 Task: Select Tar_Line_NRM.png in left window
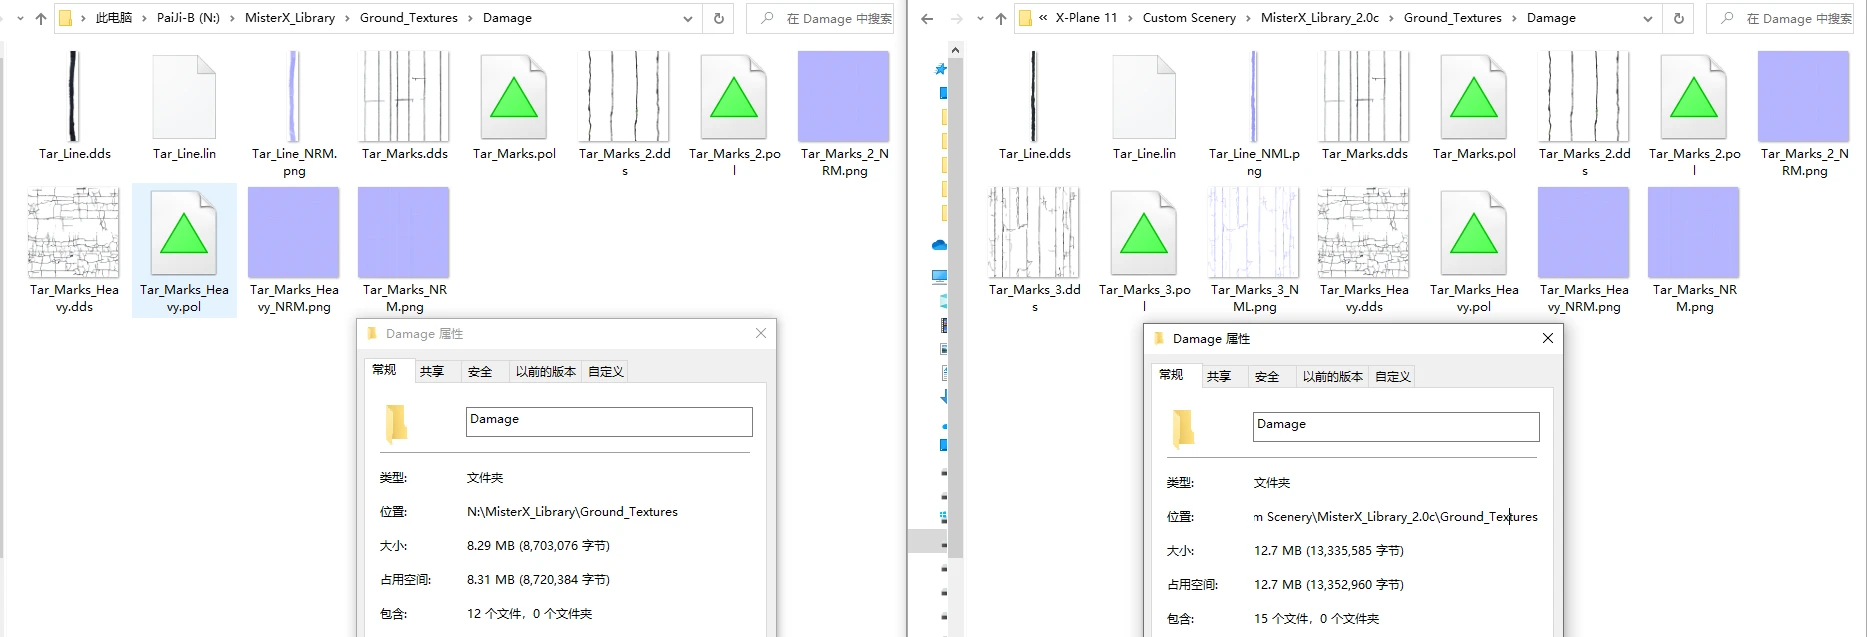coord(294,114)
